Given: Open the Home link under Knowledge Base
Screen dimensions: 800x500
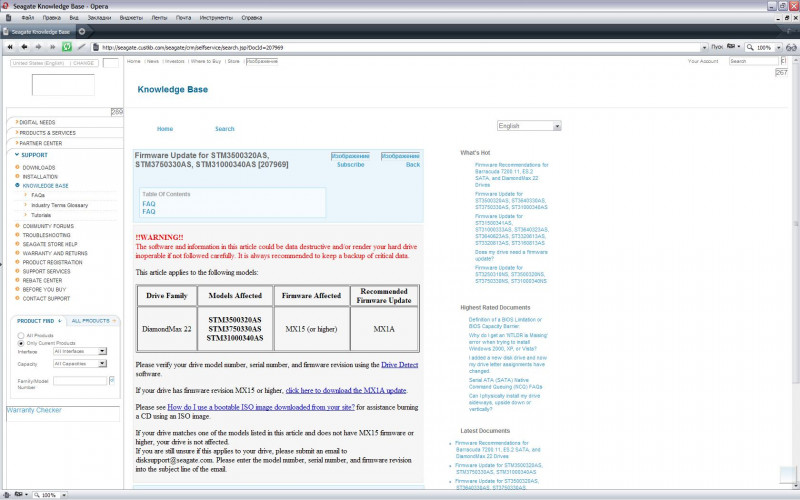Looking at the screenshot, I should [x=165, y=129].
